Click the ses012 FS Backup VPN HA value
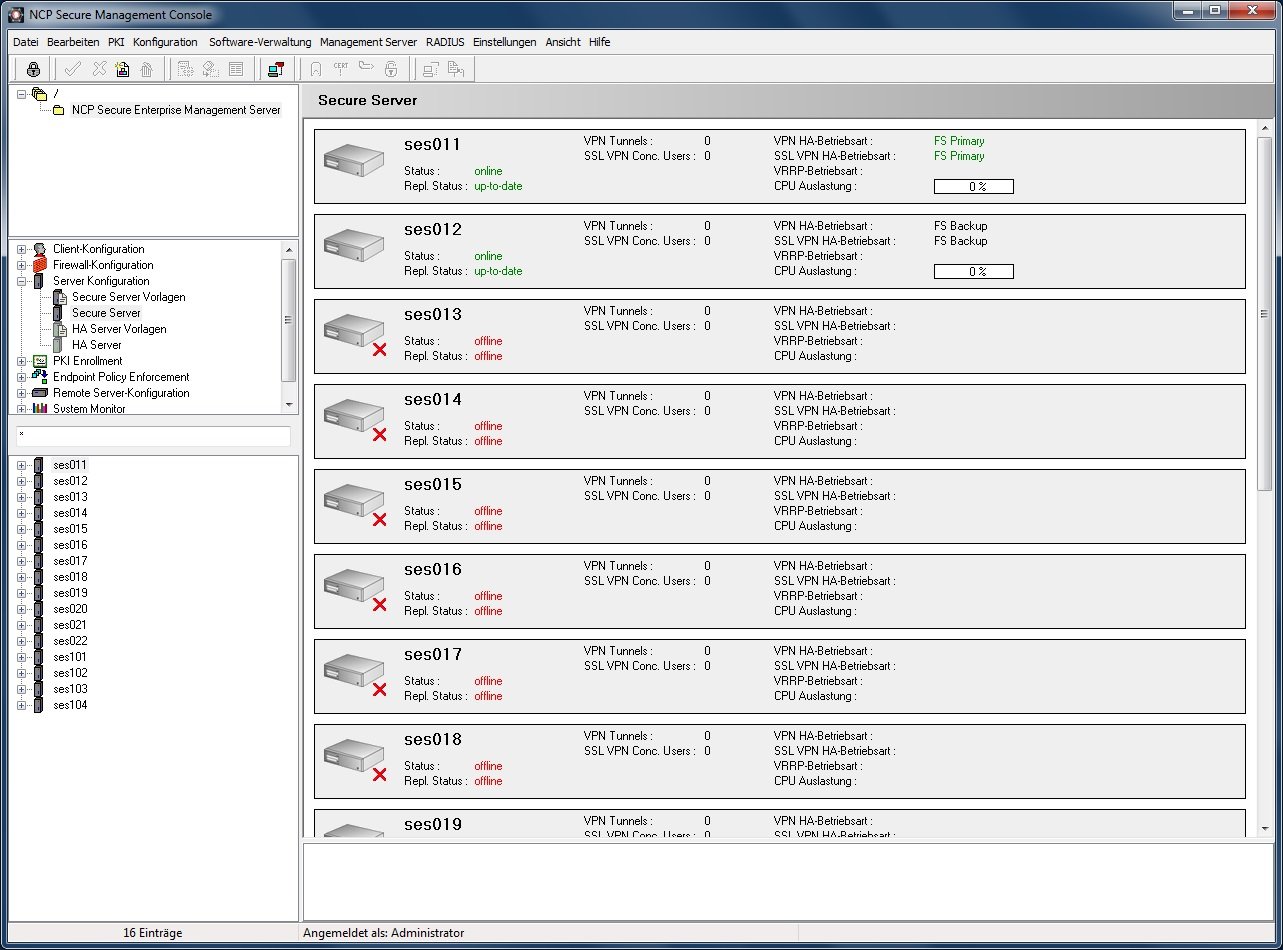This screenshot has width=1283, height=950. tap(960, 226)
